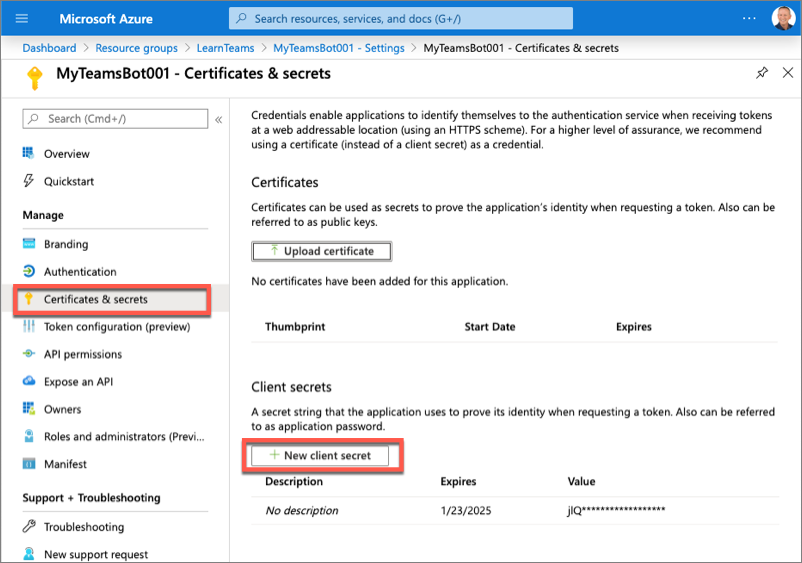Image resolution: width=802 pixels, height=563 pixels.
Task: Click the Client secrets section heading
Action: click(292, 387)
